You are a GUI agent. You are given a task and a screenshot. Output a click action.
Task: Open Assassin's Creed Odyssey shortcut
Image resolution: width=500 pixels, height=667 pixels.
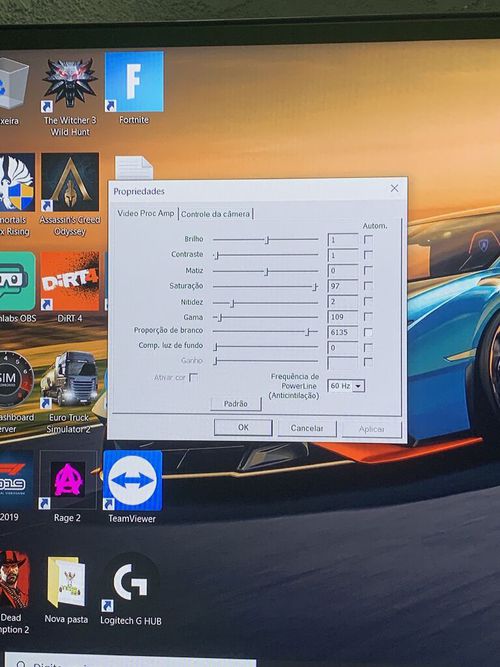point(70,195)
